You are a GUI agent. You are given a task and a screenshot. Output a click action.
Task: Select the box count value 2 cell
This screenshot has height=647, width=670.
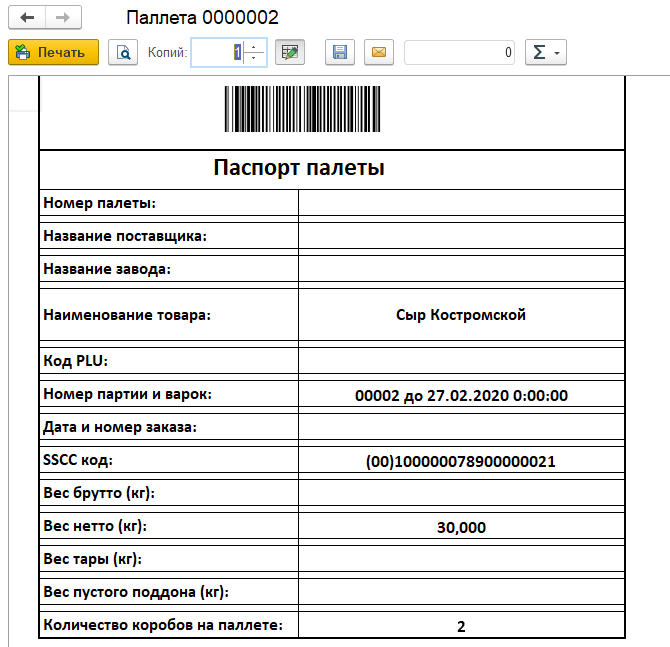pos(461,626)
